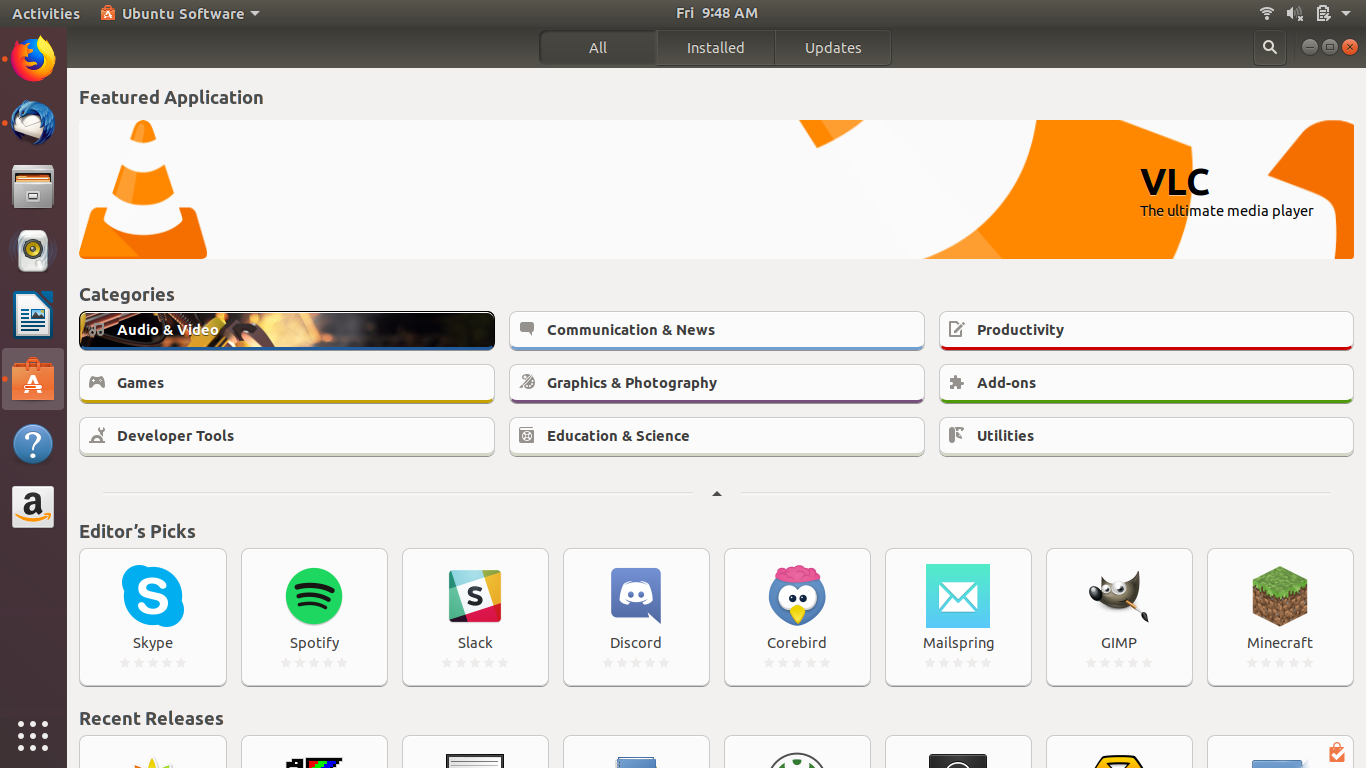This screenshot has height=768, width=1366.
Task: Open LibreOffice Writer from the dock
Action: point(33,315)
